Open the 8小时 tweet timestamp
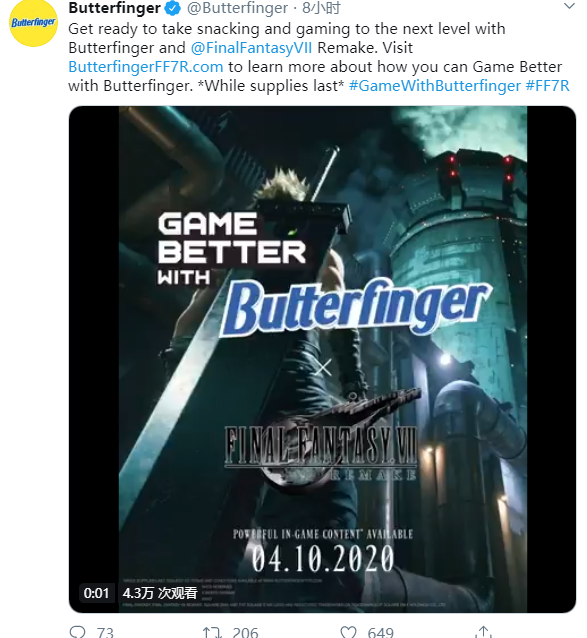 [x=321, y=8]
